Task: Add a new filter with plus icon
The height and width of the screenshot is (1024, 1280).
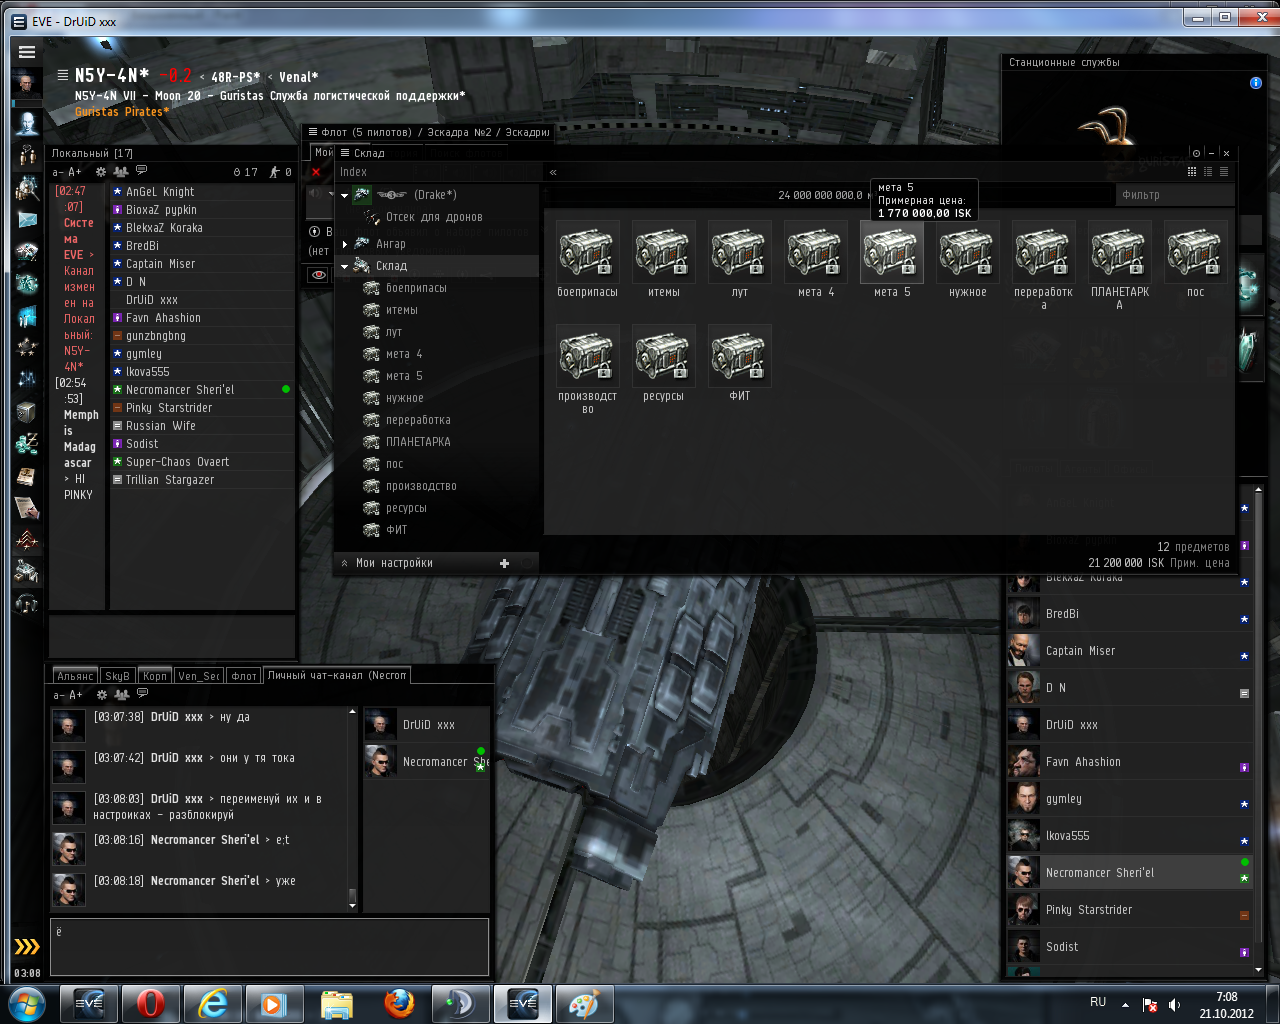Action: click(x=505, y=563)
